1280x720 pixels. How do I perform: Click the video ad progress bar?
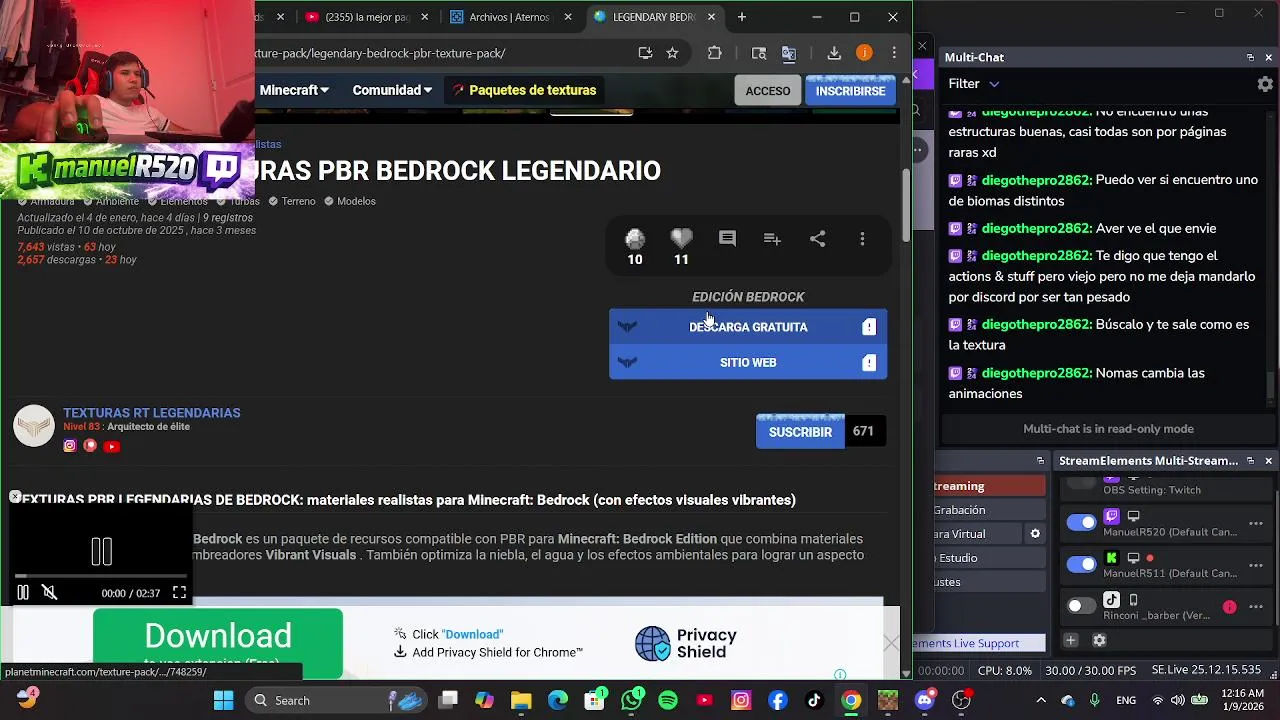pyautogui.click(x=100, y=577)
